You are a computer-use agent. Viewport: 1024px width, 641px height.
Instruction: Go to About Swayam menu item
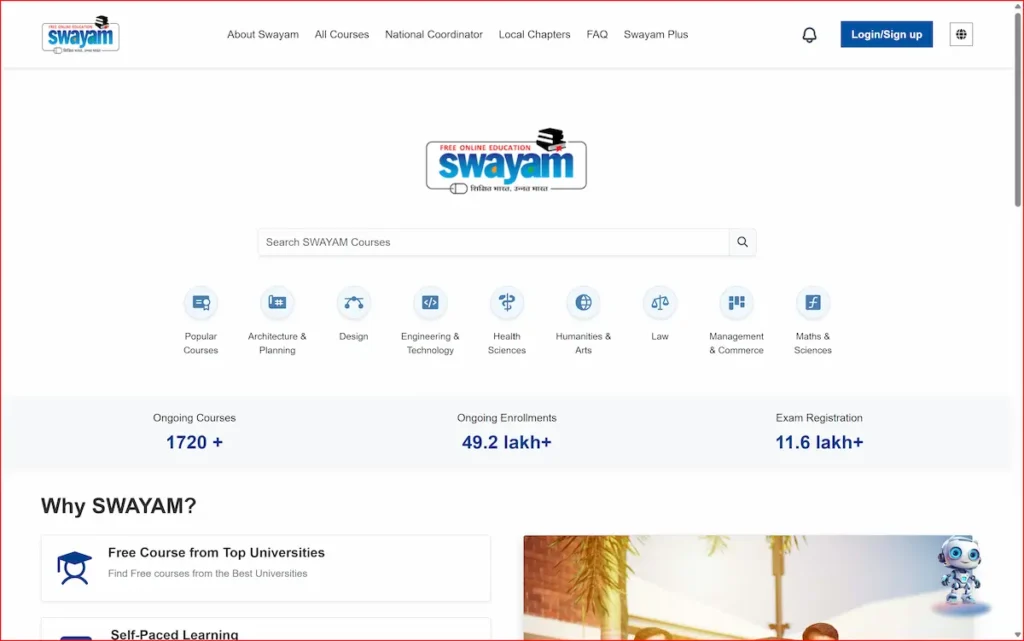[x=263, y=35]
